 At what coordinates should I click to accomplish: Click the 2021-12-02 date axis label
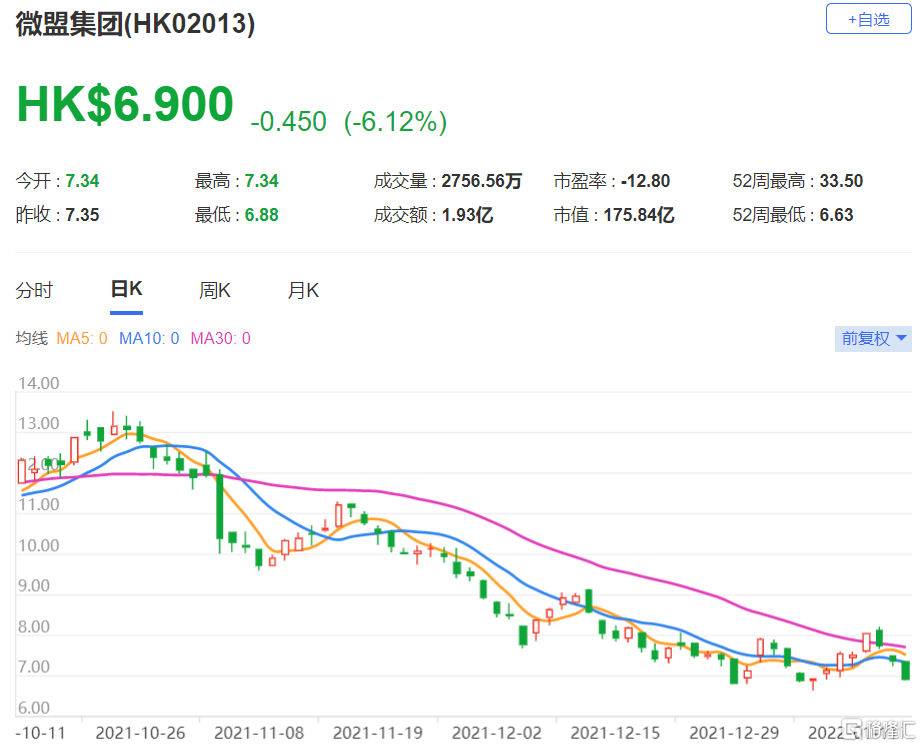coord(497,733)
